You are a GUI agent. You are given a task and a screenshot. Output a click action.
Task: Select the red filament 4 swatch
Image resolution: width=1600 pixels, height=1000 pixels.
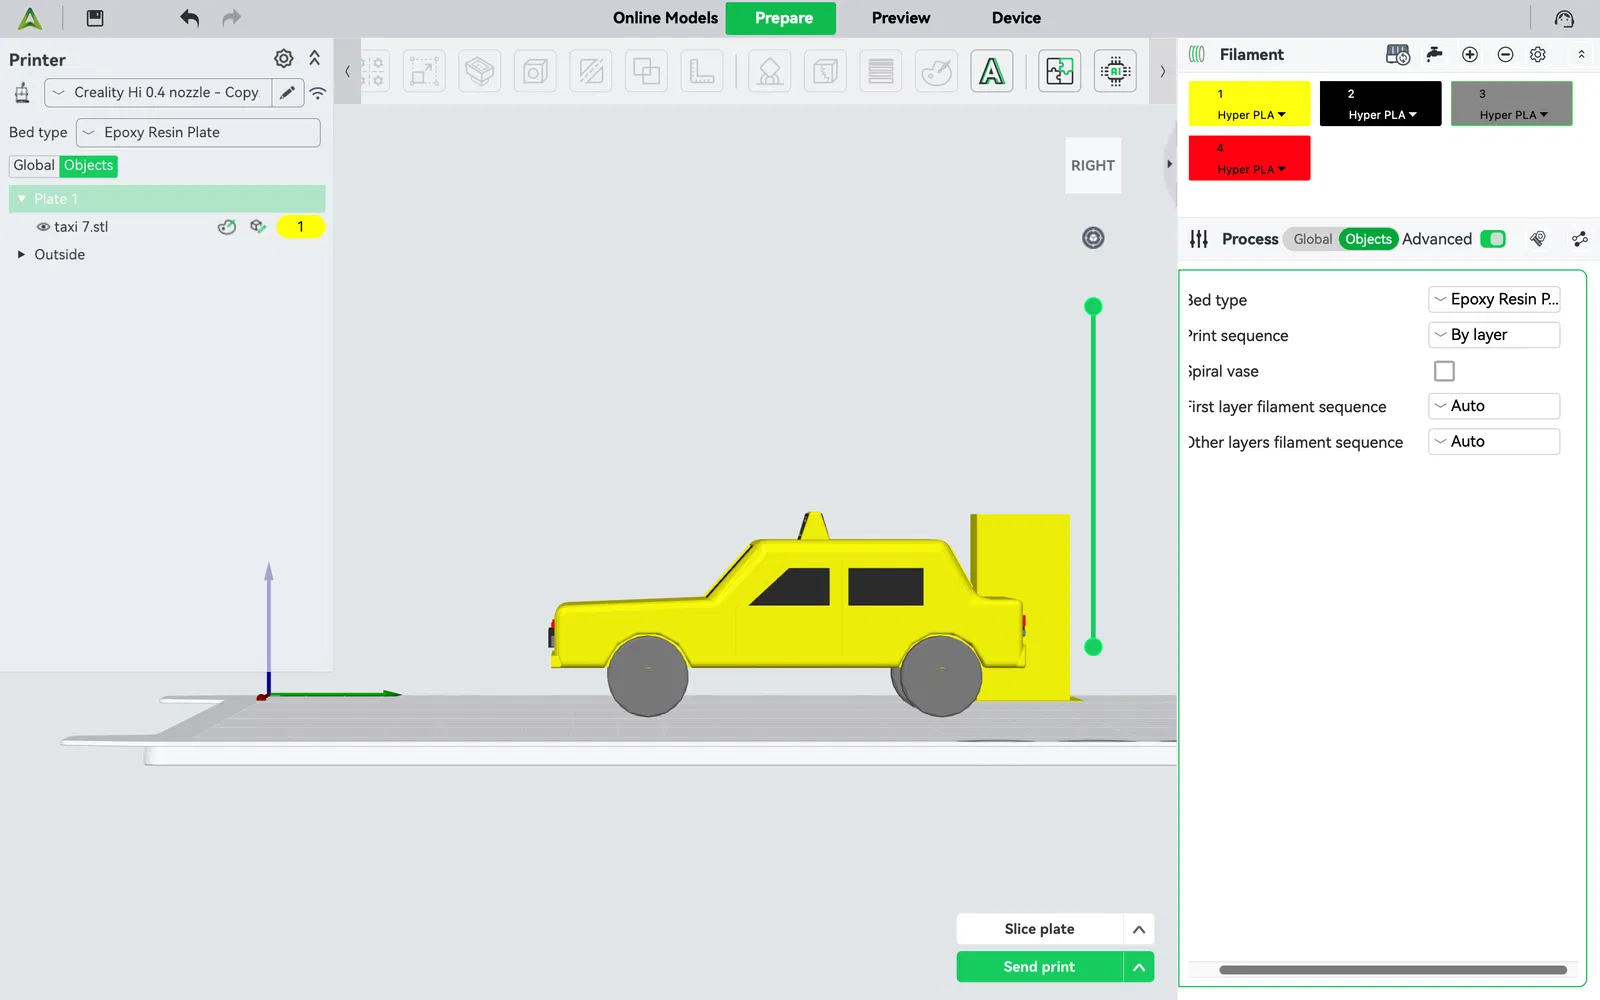coord(1249,158)
